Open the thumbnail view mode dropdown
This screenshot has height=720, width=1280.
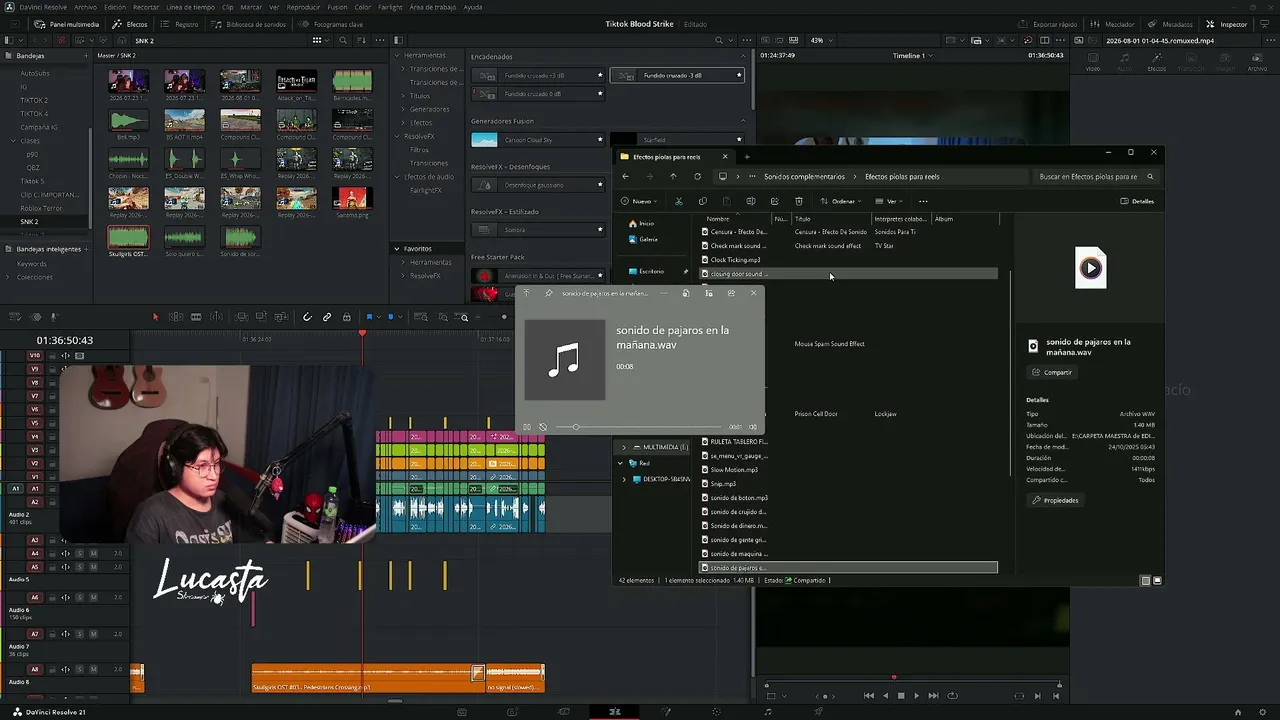(x=320, y=40)
